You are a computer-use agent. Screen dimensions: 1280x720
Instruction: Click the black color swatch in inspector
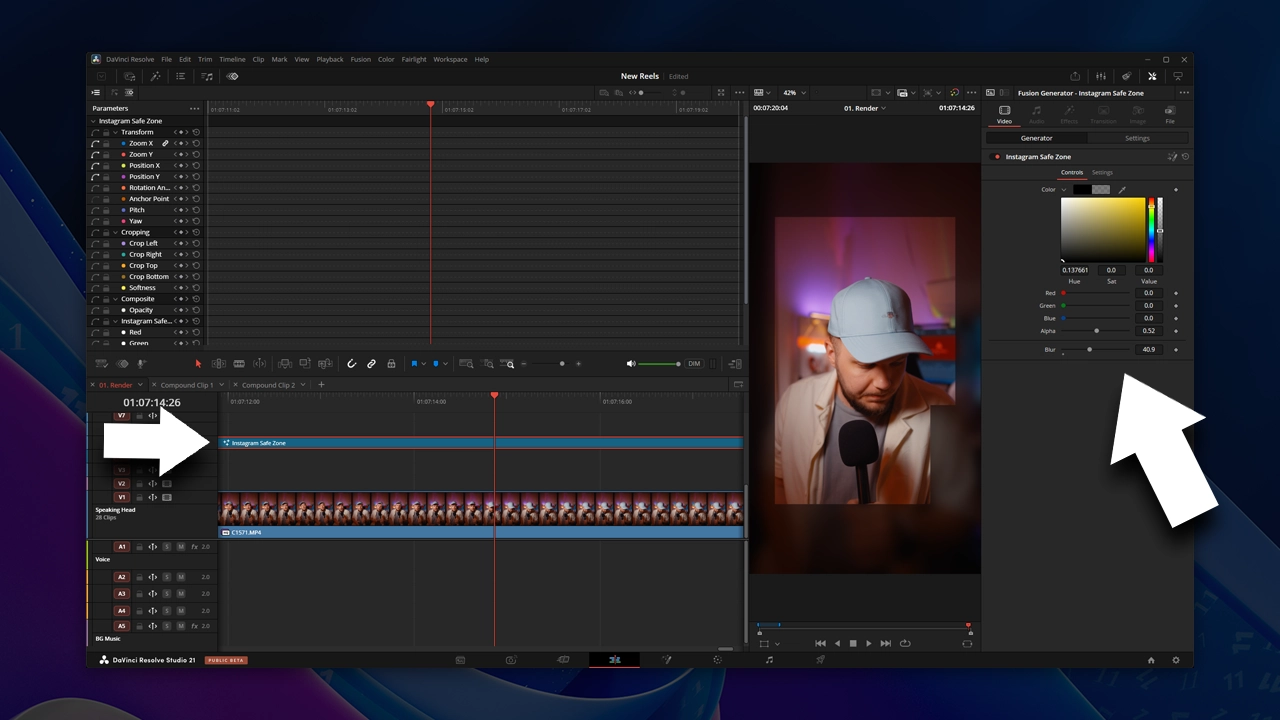1082,189
